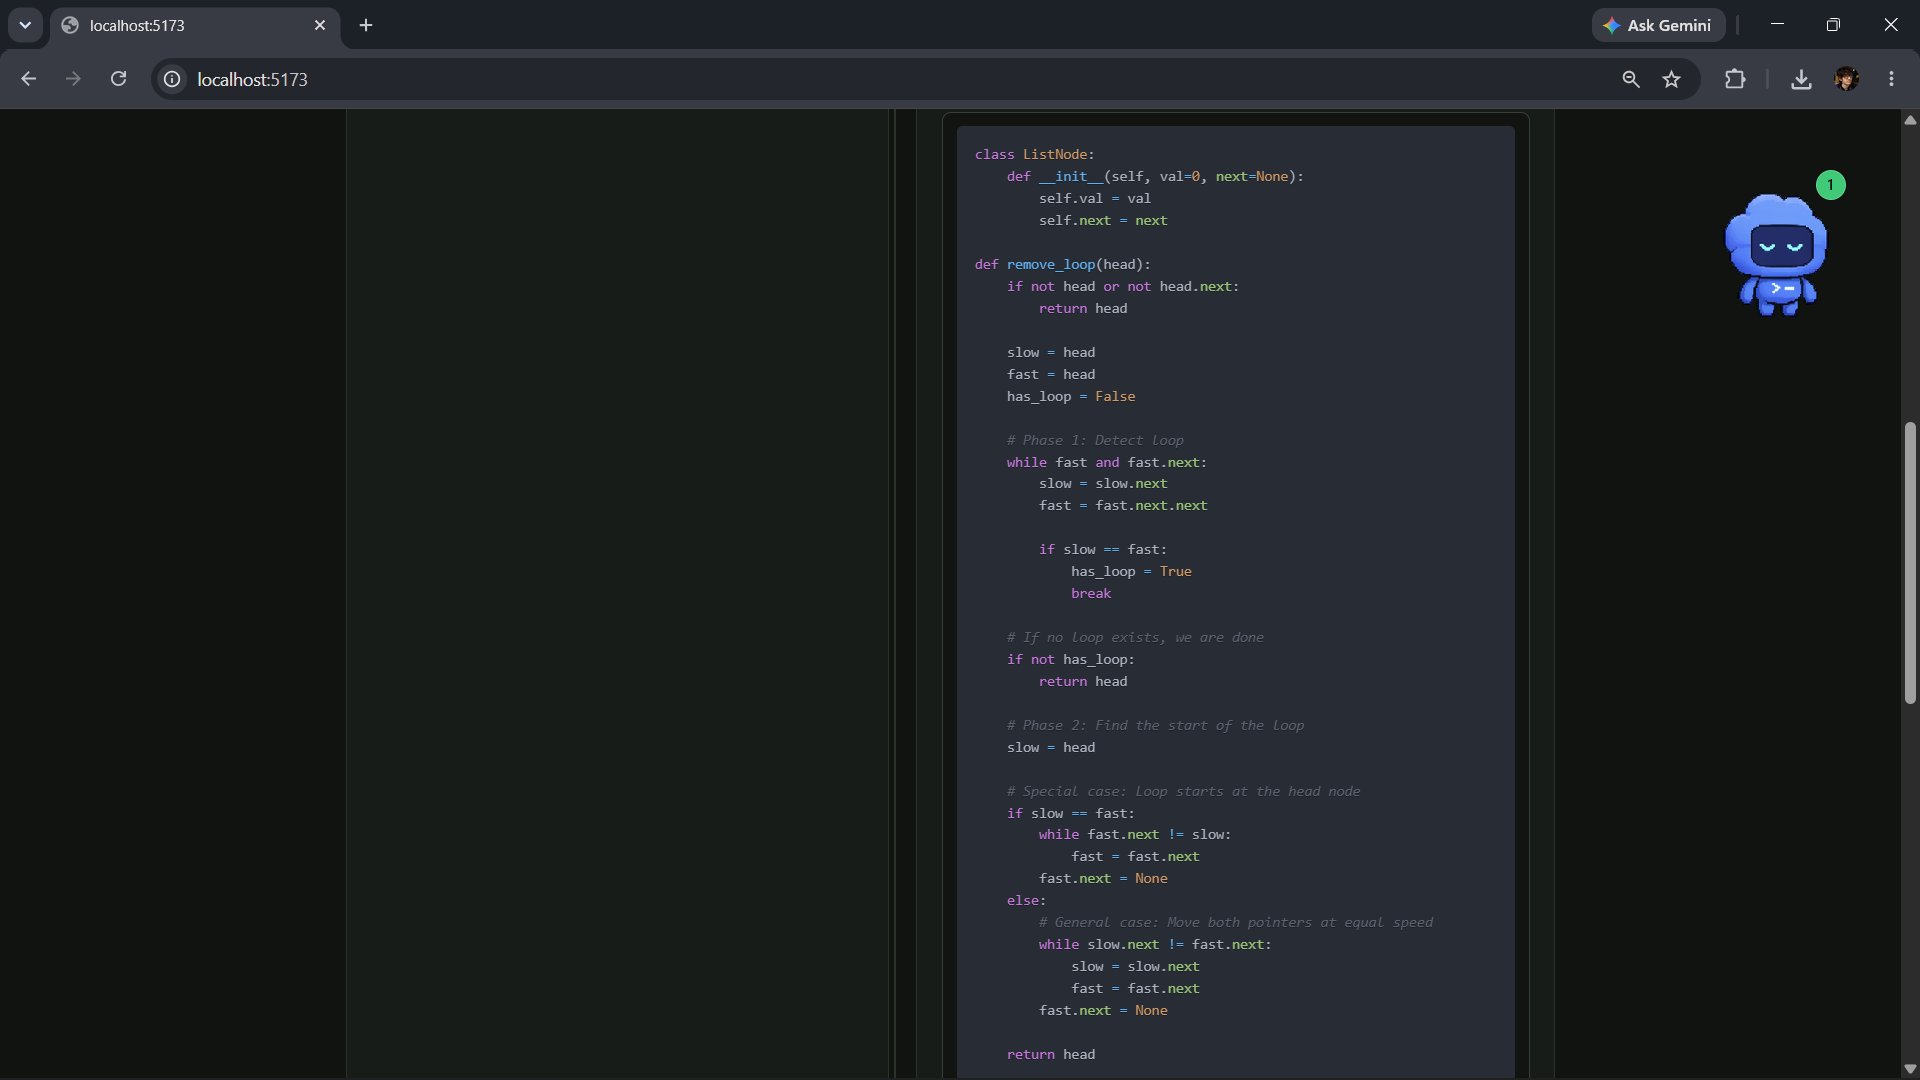Image resolution: width=1920 pixels, height=1080 pixels.
Task: Click 'if not head or not head.next:' line
Action: (x=1123, y=286)
